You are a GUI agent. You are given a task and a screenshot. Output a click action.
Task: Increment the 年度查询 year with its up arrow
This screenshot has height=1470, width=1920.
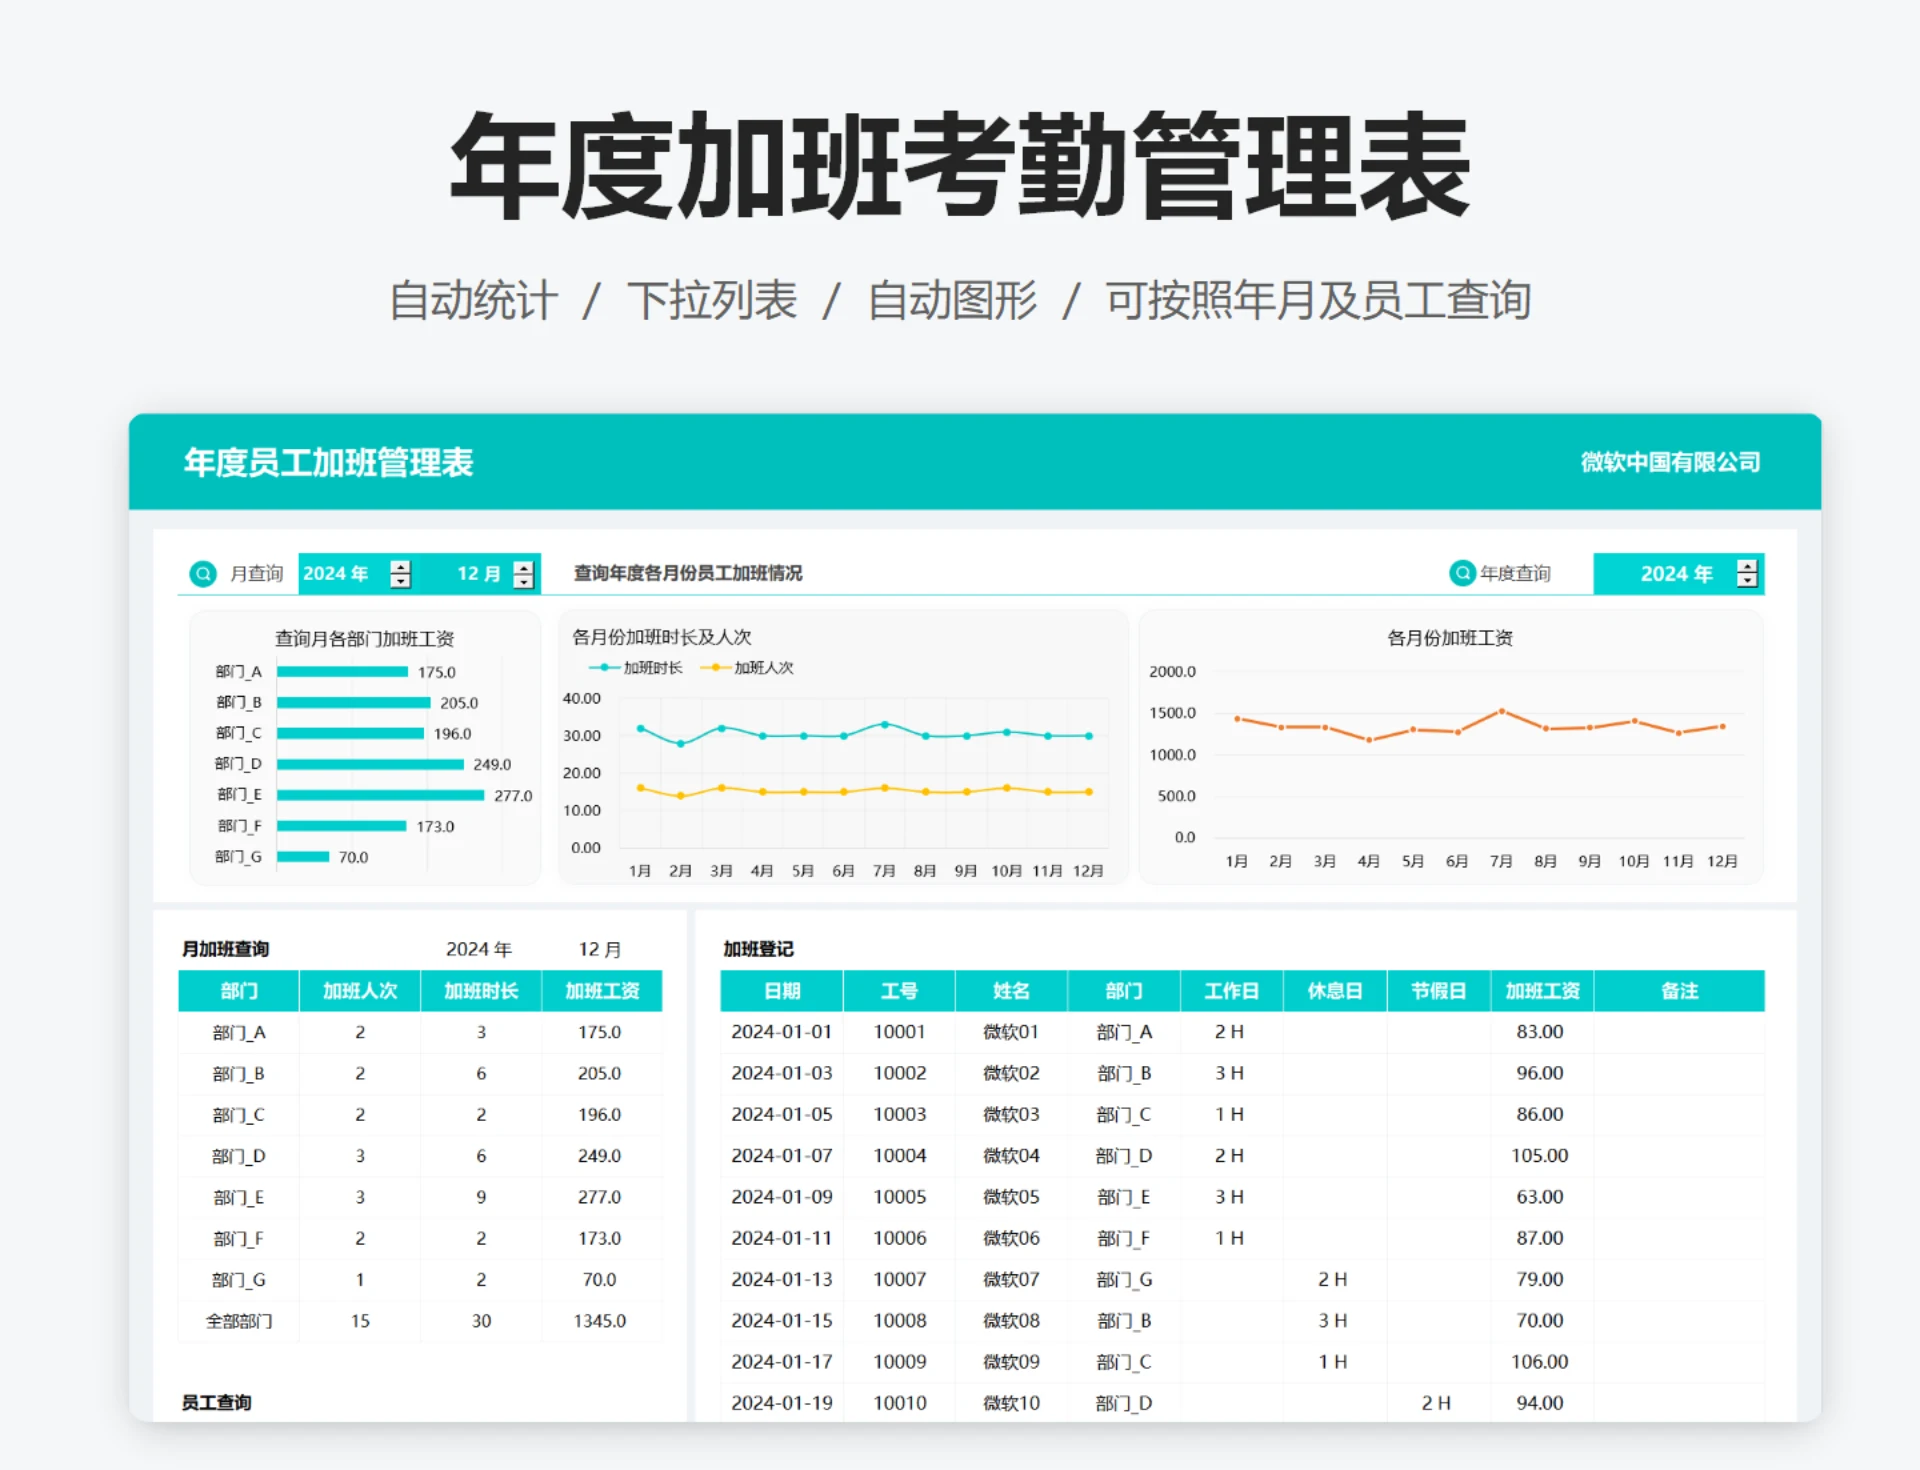(x=1745, y=566)
